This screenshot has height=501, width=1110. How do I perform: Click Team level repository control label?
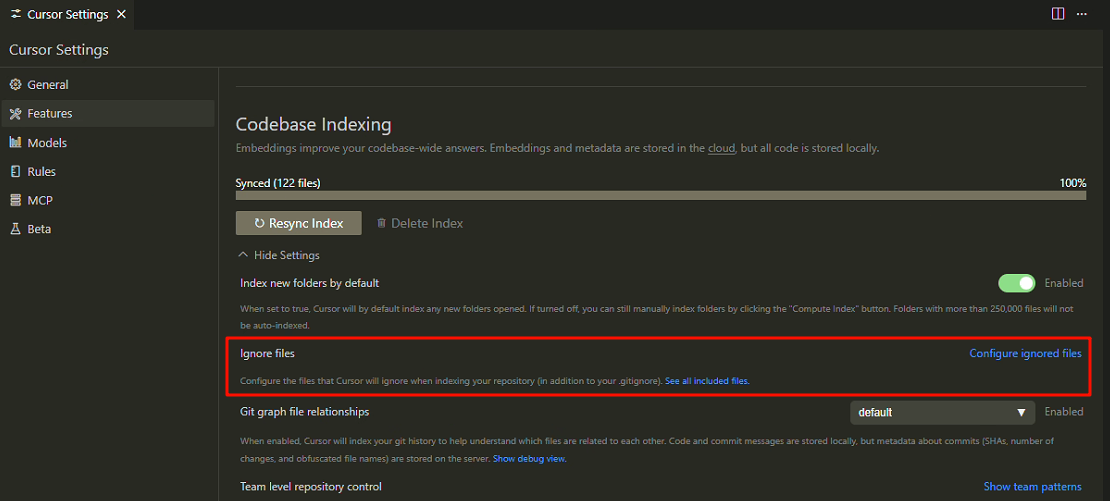(x=311, y=486)
